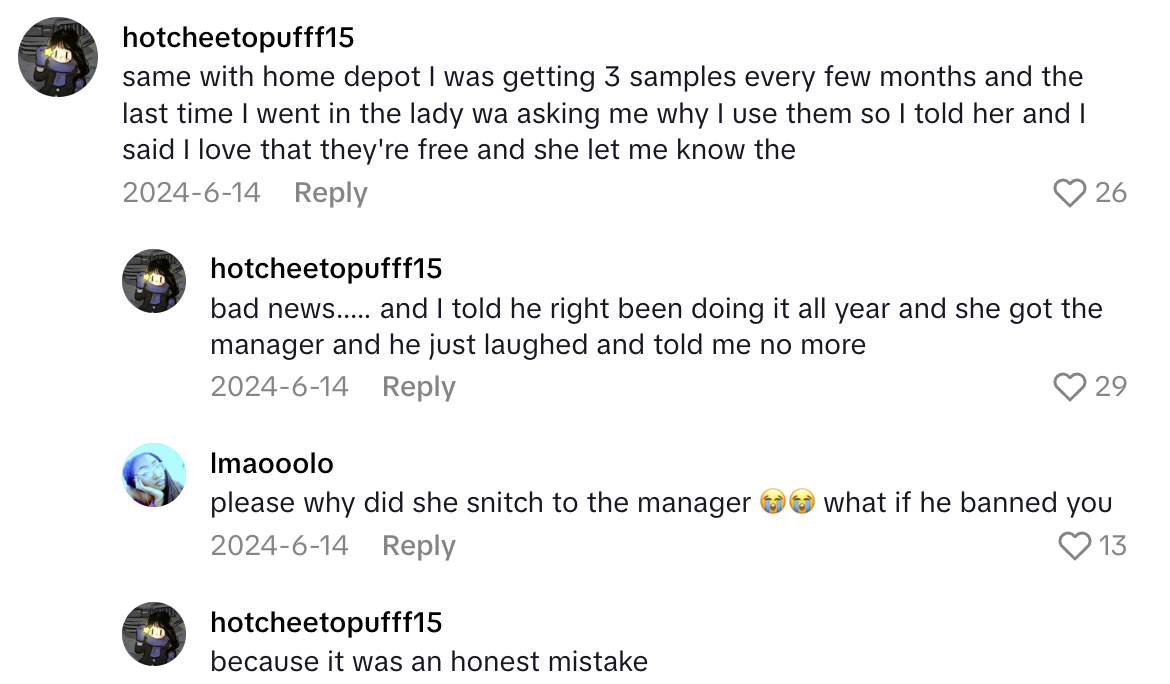The width and height of the screenshot is (1170, 684).
Task: Tap Reply on lmaooolo's comment
Action: (418, 545)
